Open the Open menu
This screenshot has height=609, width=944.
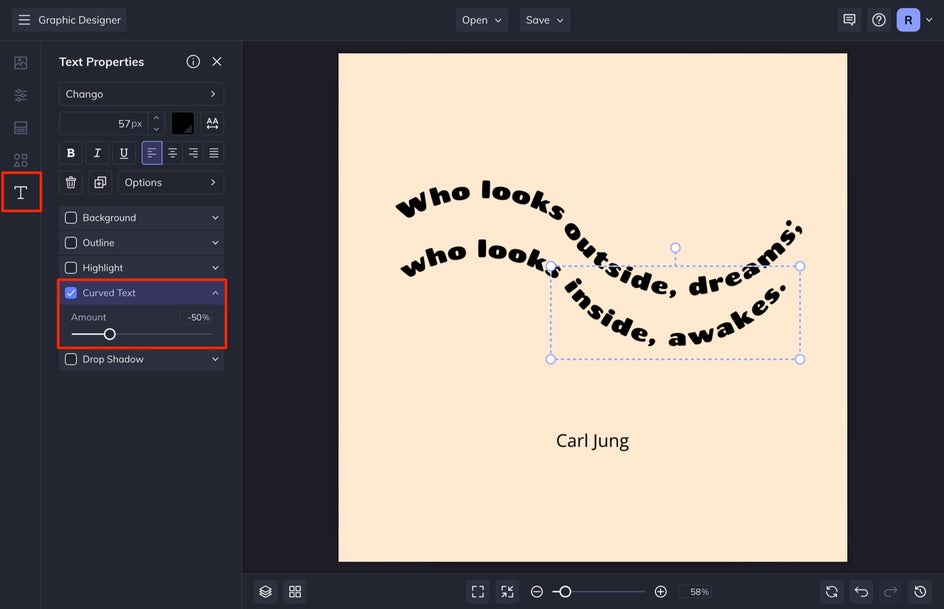tap(482, 20)
